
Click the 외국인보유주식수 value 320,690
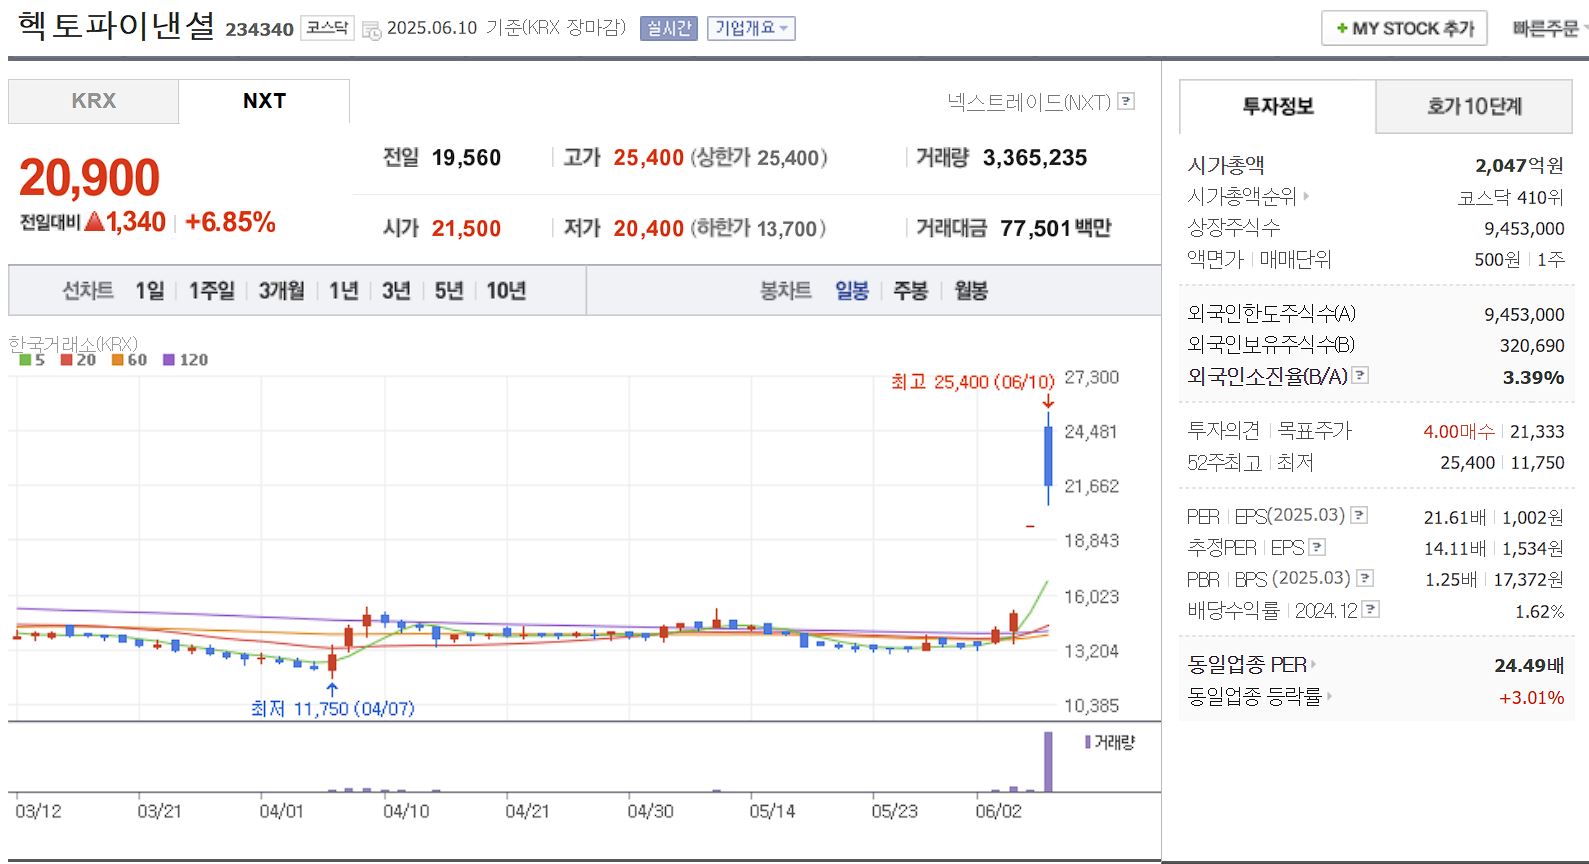pyautogui.click(x=1532, y=345)
